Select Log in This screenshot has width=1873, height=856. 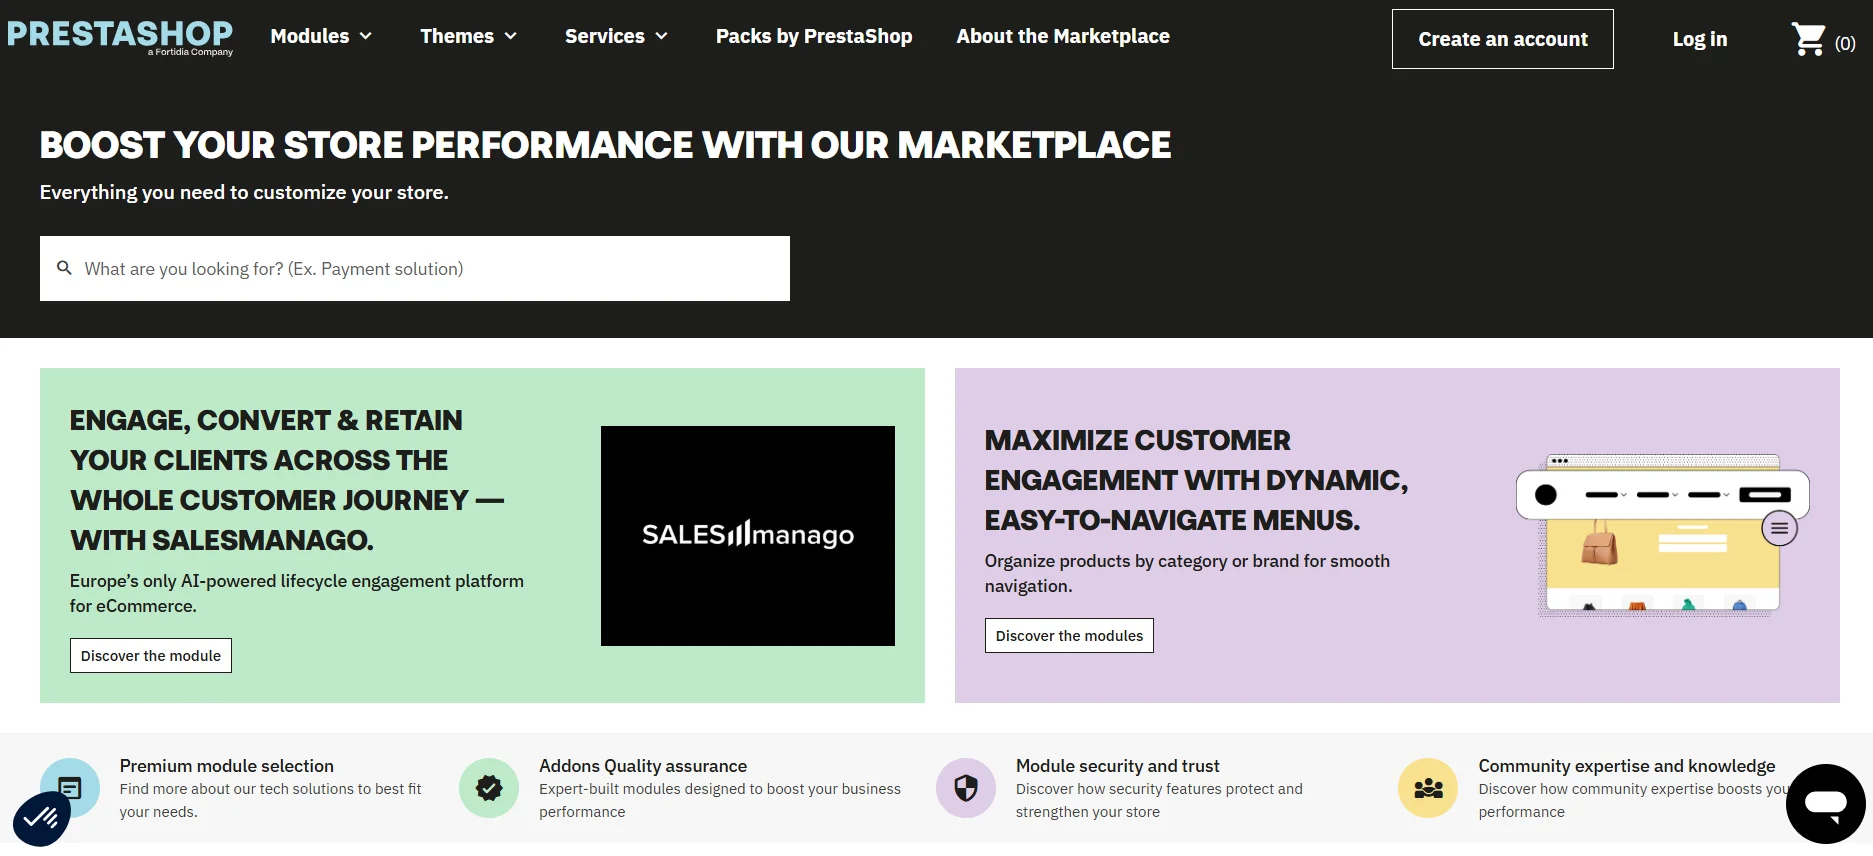pyautogui.click(x=1699, y=39)
